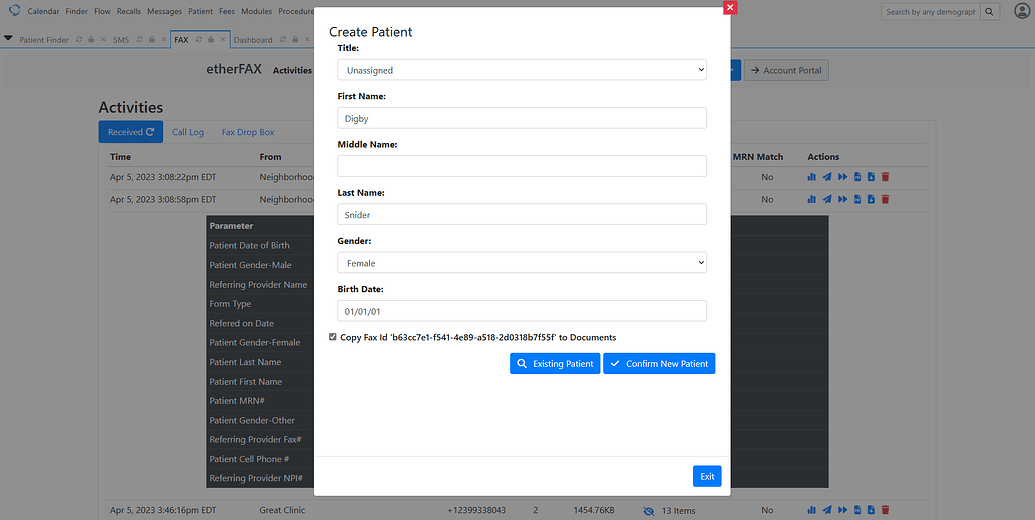Click trash icon in Great Clinic row
This screenshot has width=1035, height=520.
886,509
